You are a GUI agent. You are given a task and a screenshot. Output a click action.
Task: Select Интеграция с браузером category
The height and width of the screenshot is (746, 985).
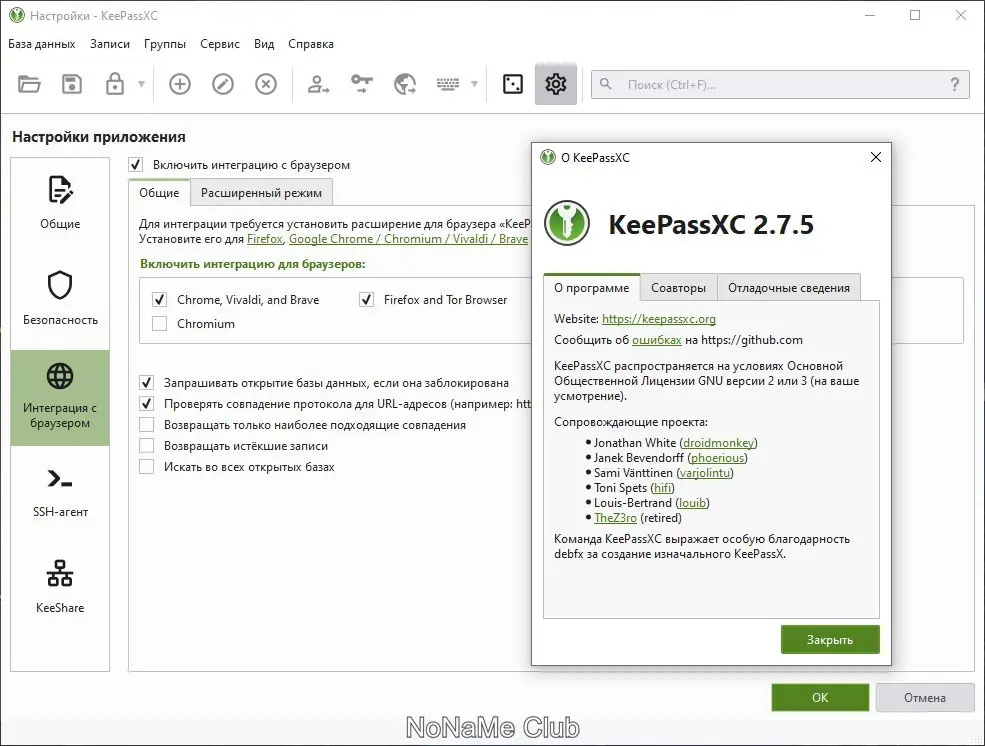[x=60, y=397]
